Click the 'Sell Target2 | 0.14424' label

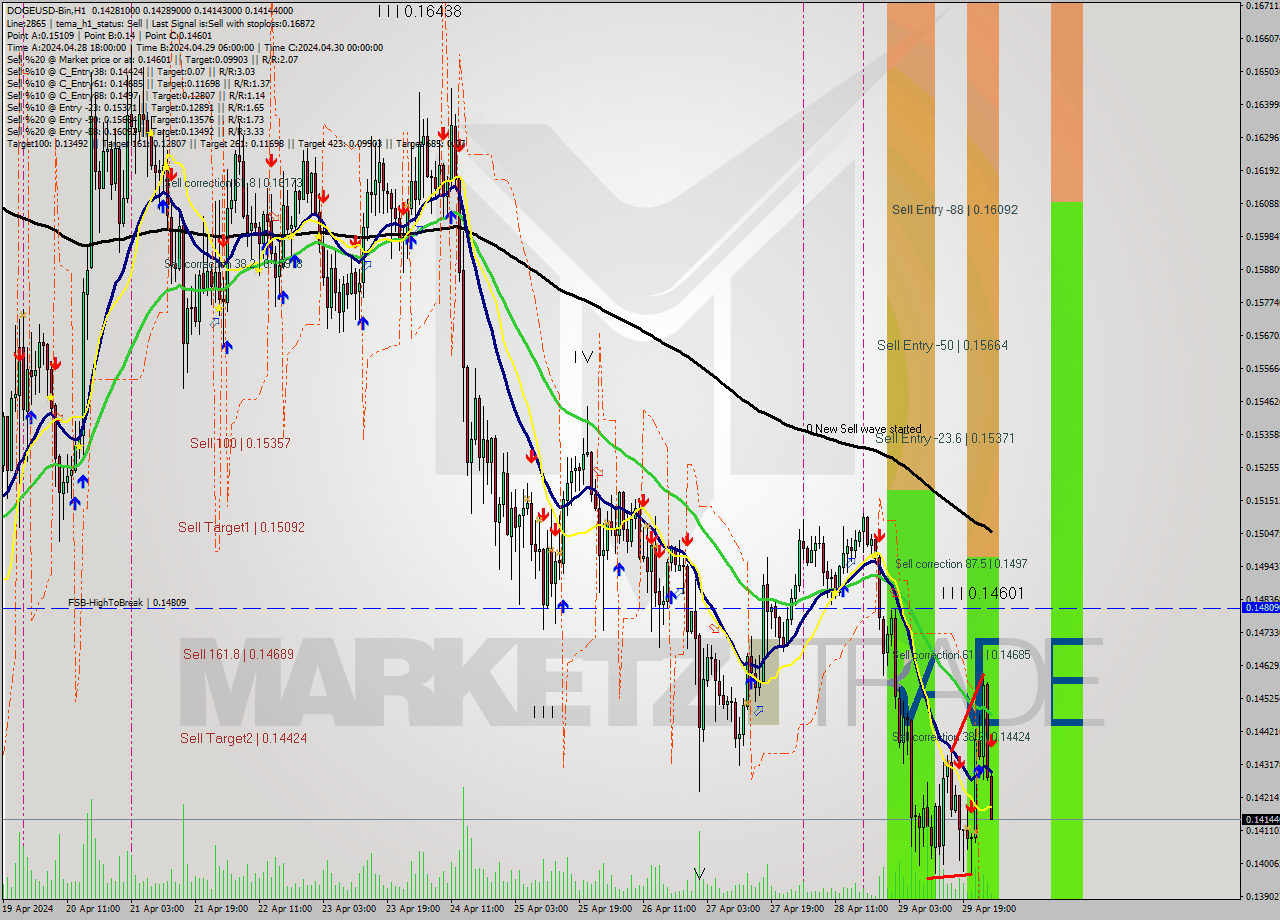[243, 738]
